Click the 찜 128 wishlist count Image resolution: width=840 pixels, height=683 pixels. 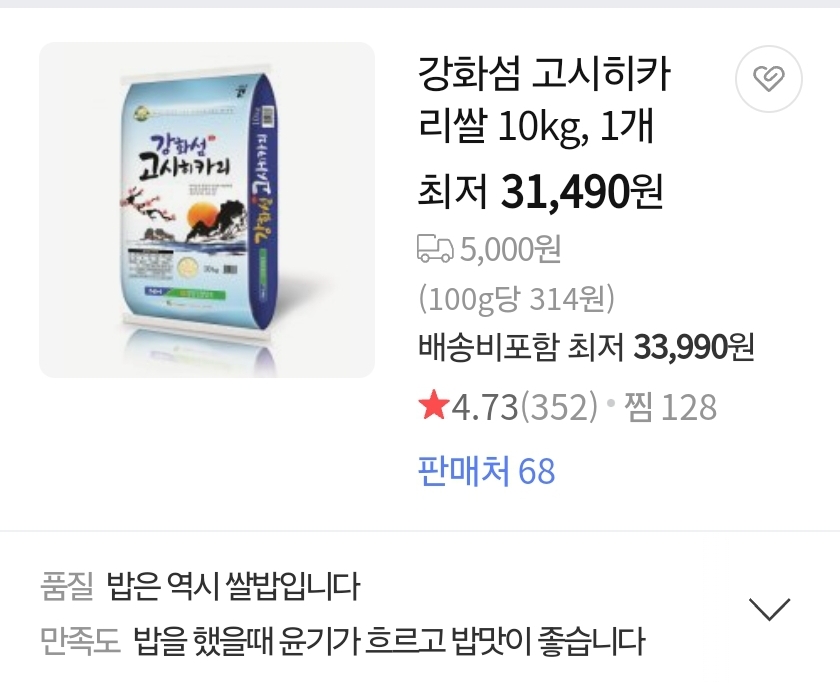coord(671,407)
